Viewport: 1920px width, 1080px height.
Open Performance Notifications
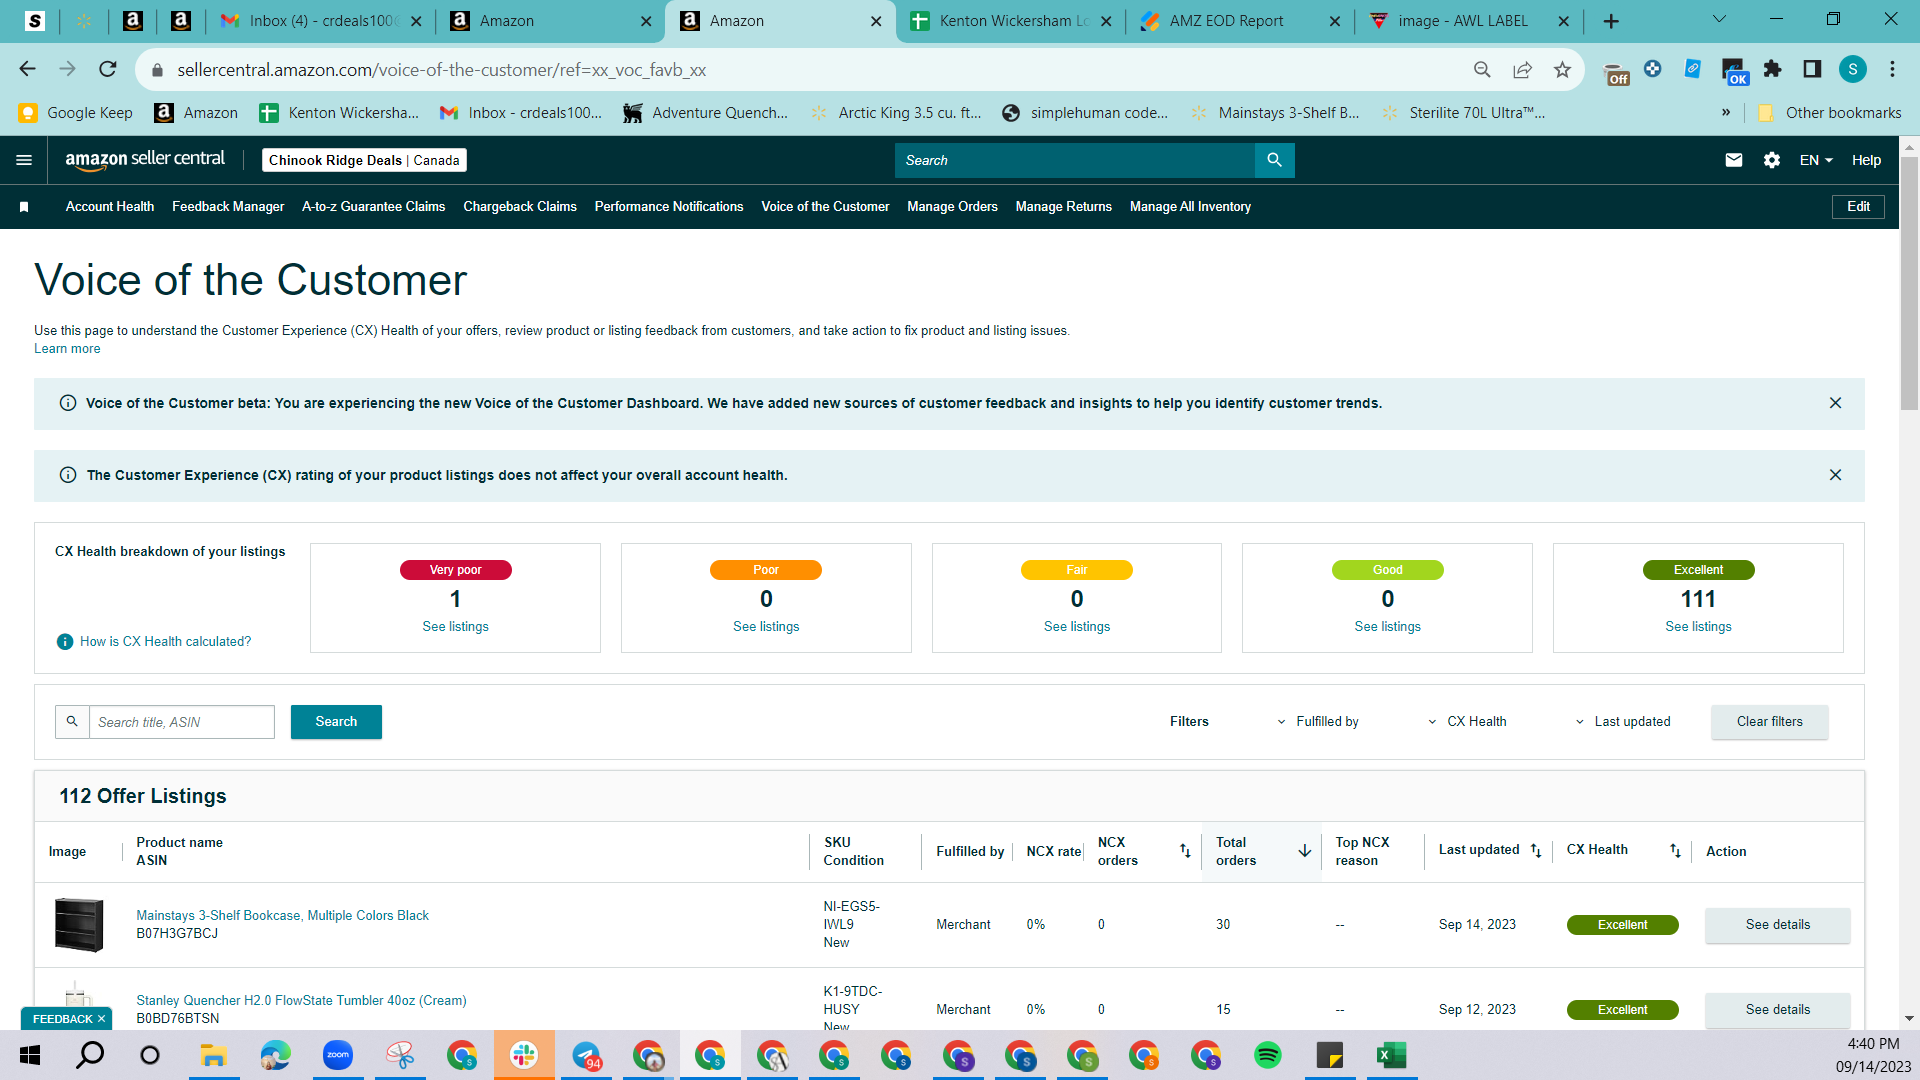(x=669, y=207)
